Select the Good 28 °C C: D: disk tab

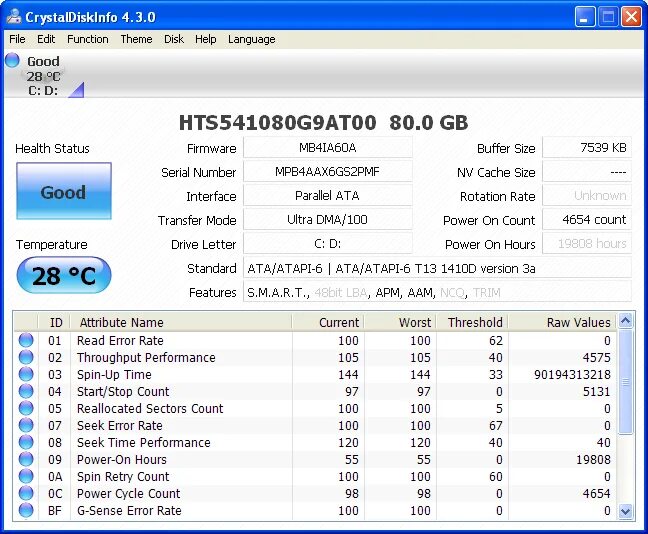coord(43,76)
